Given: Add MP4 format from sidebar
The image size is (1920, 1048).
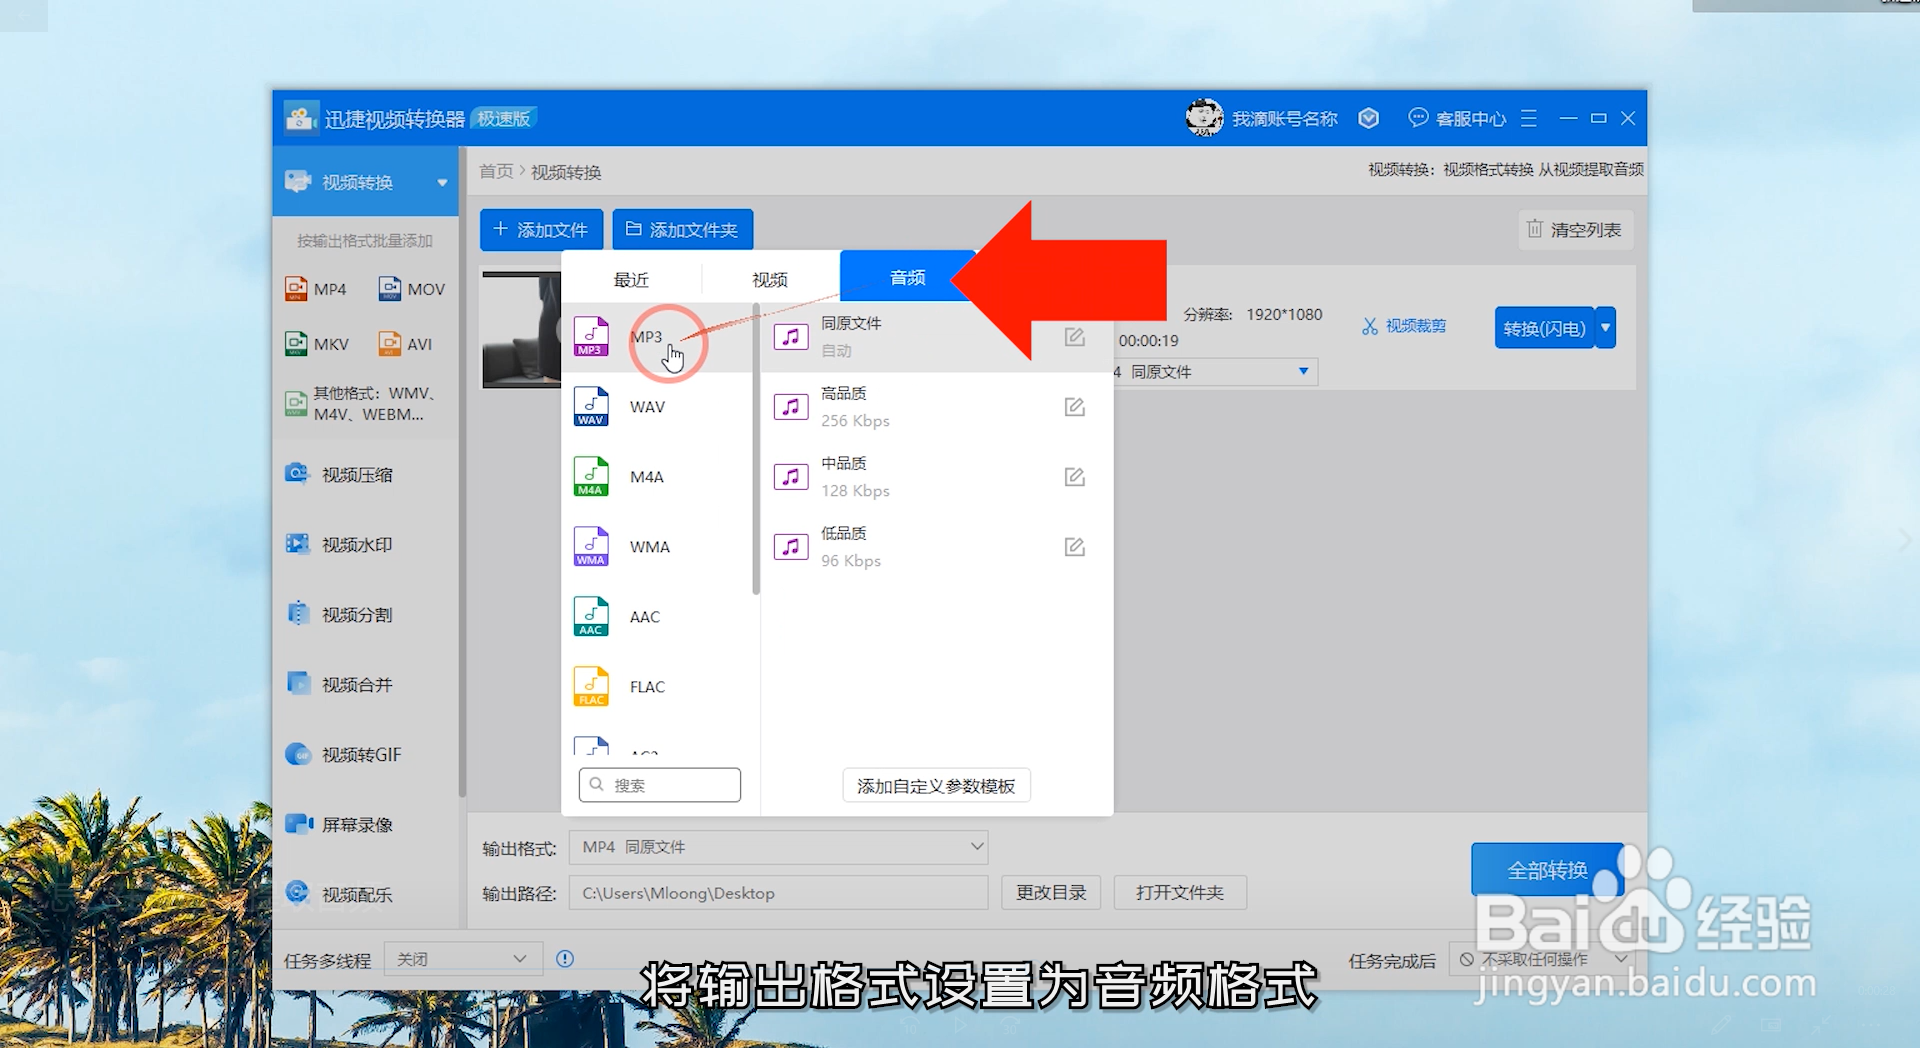Looking at the screenshot, I should [316, 289].
